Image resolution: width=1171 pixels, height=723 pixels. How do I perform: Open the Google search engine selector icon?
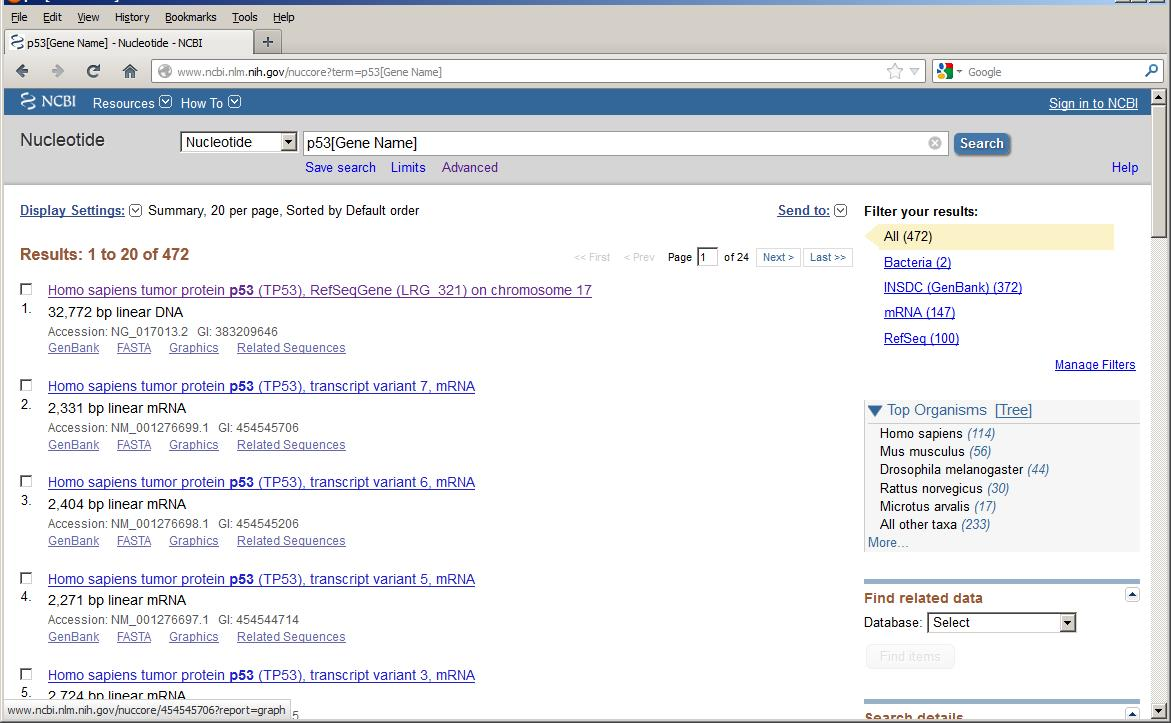(x=948, y=71)
